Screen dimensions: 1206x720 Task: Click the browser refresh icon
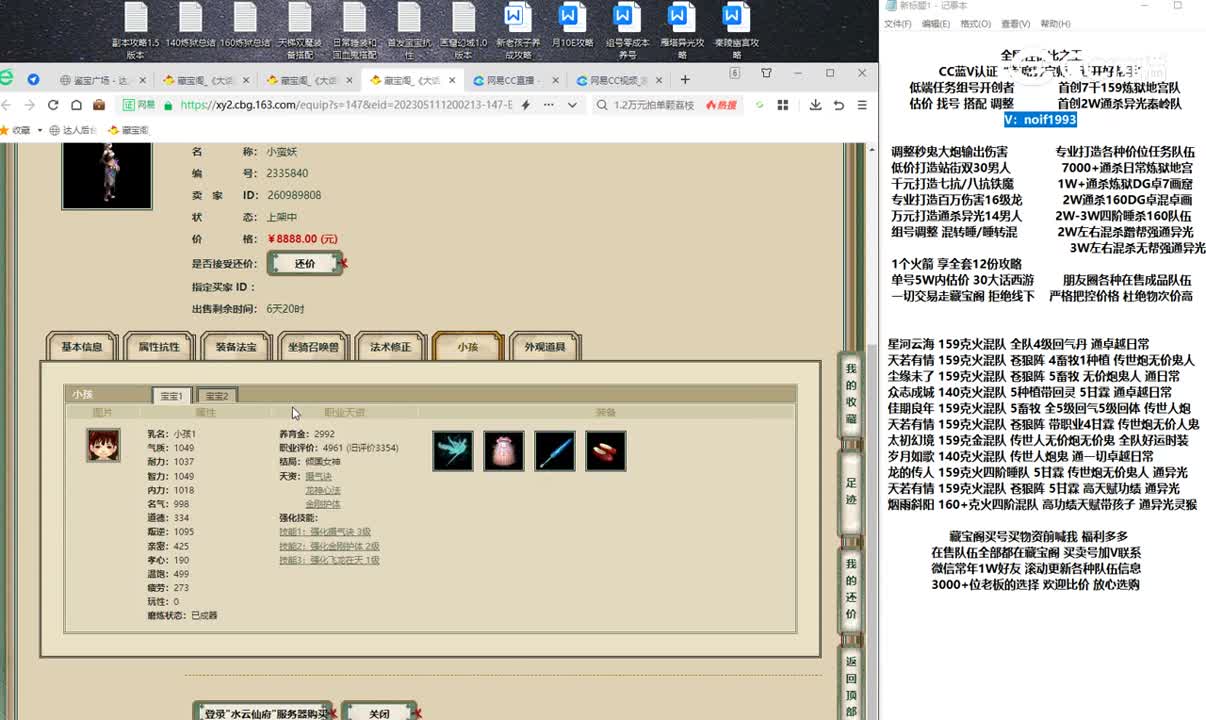tap(53, 105)
